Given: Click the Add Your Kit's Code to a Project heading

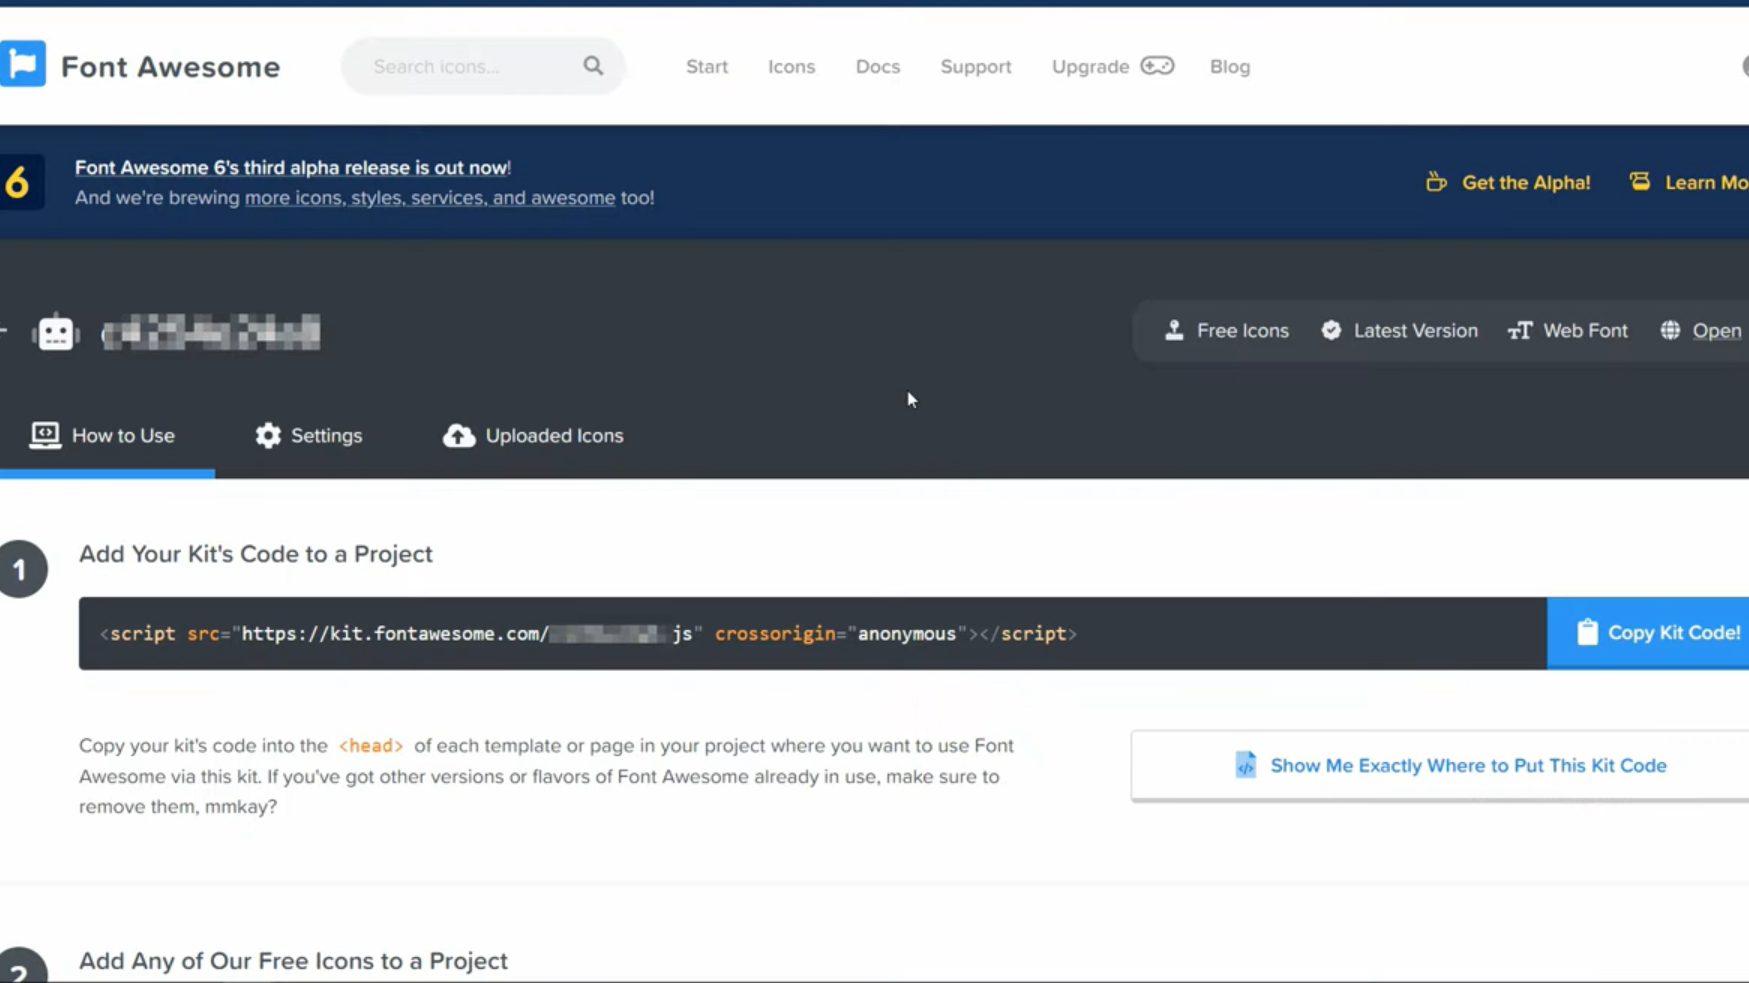Looking at the screenshot, I should 256,554.
